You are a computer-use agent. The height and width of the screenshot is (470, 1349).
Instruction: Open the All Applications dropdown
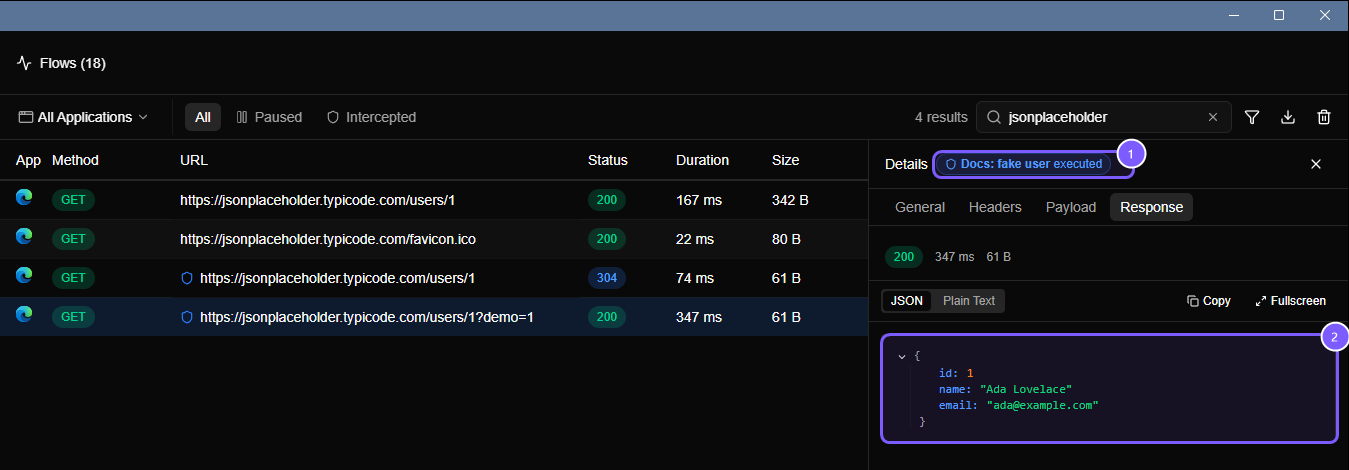(83, 117)
